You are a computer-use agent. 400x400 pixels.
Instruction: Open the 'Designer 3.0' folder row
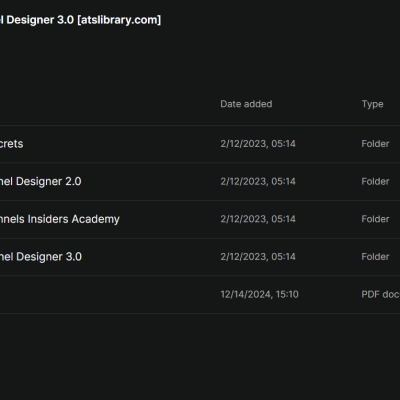tap(200, 257)
